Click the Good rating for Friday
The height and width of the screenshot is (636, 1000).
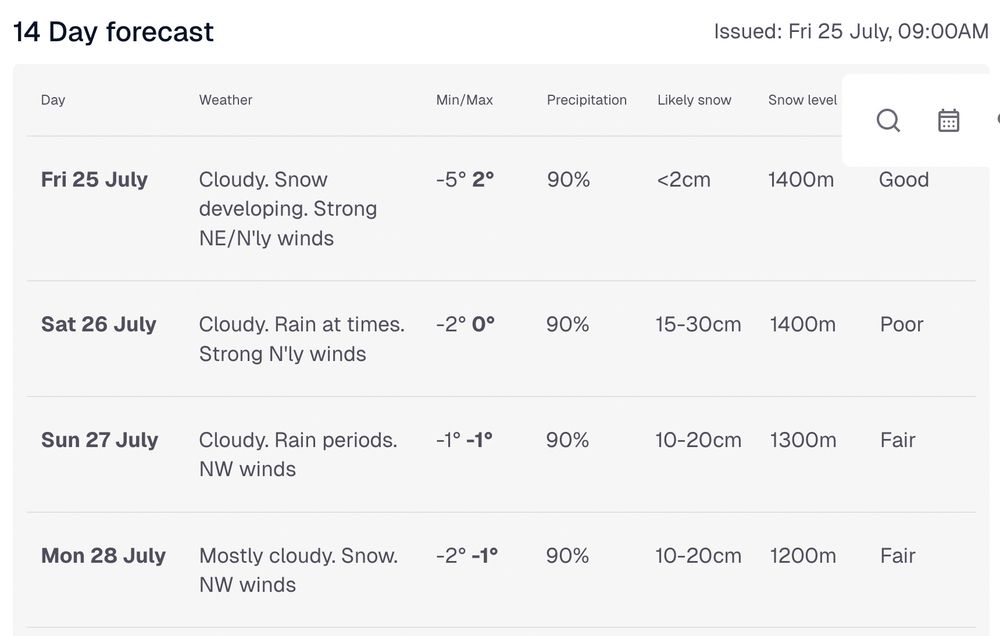pyautogui.click(x=904, y=179)
